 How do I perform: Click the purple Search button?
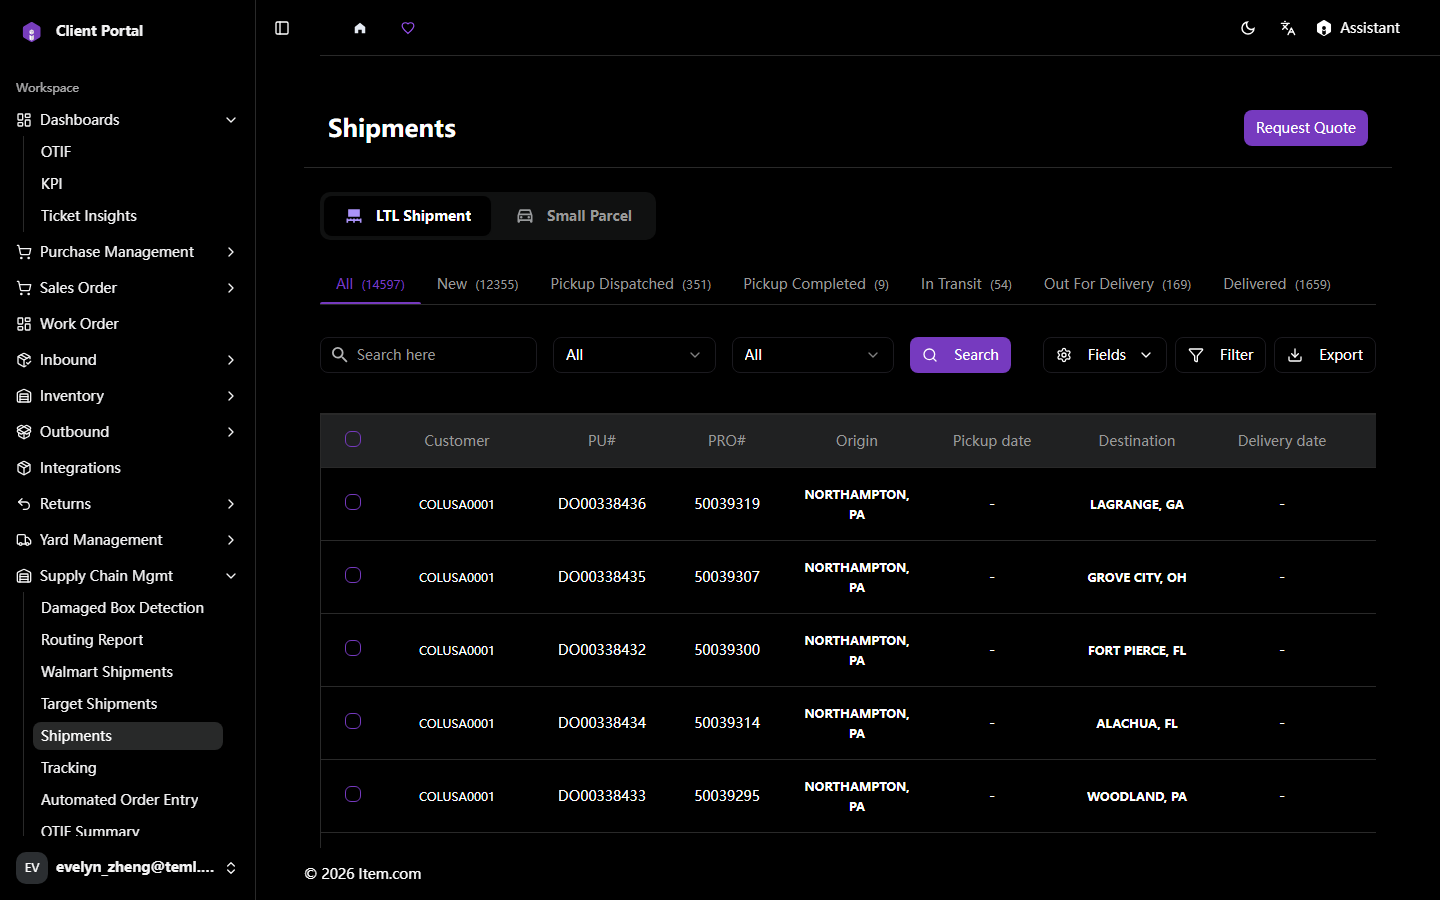[x=960, y=355]
